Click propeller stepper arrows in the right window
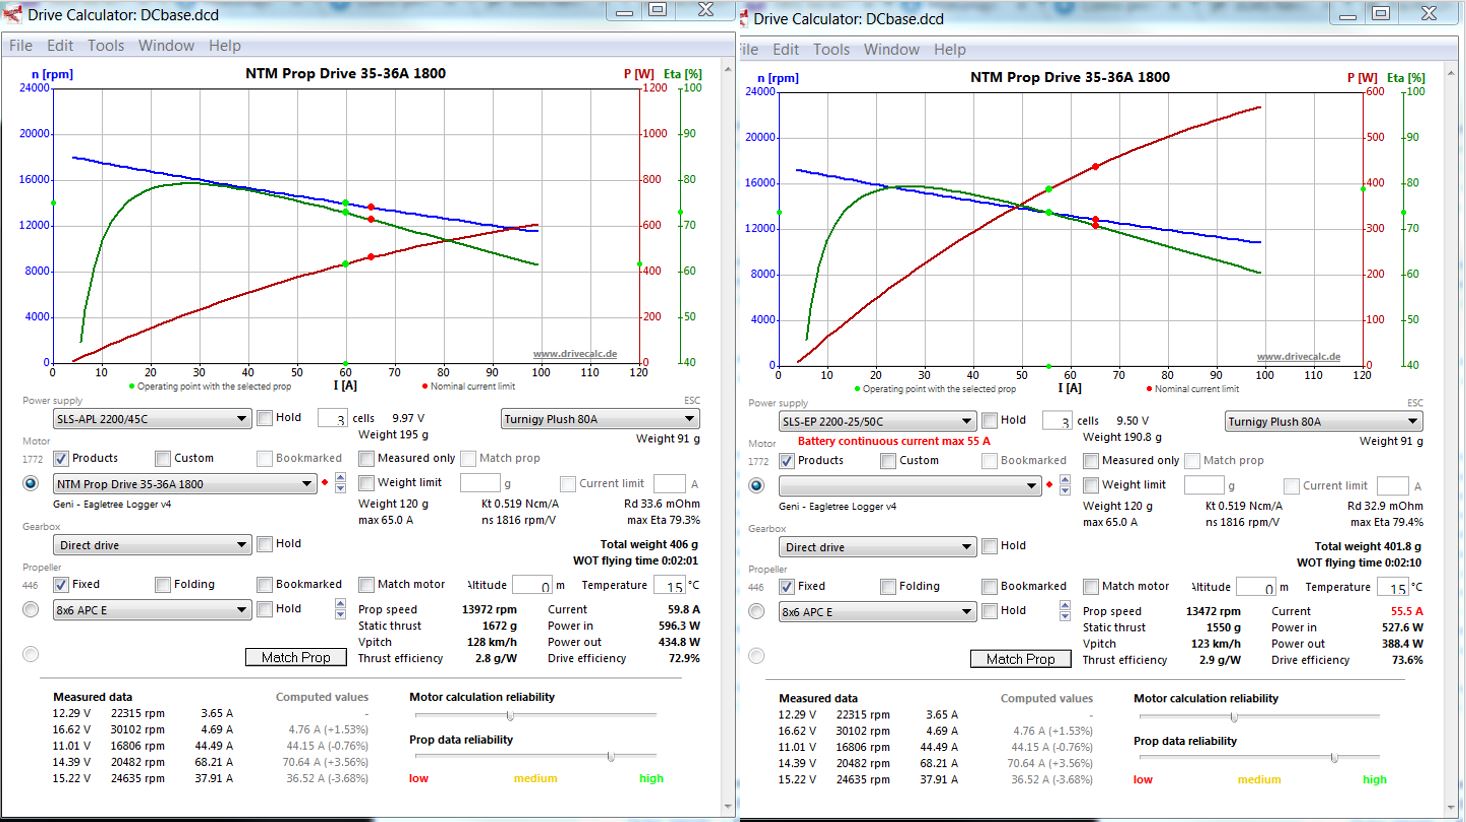This screenshot has height=822, width=1466. 1065,610
